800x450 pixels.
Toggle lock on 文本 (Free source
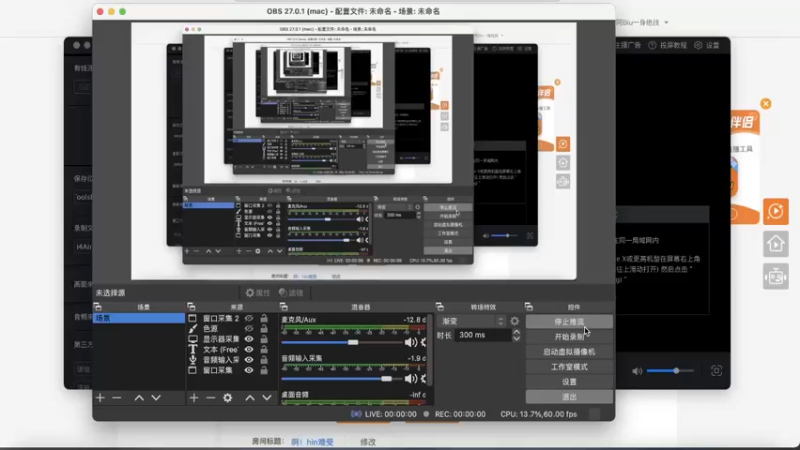coord(264,349)
